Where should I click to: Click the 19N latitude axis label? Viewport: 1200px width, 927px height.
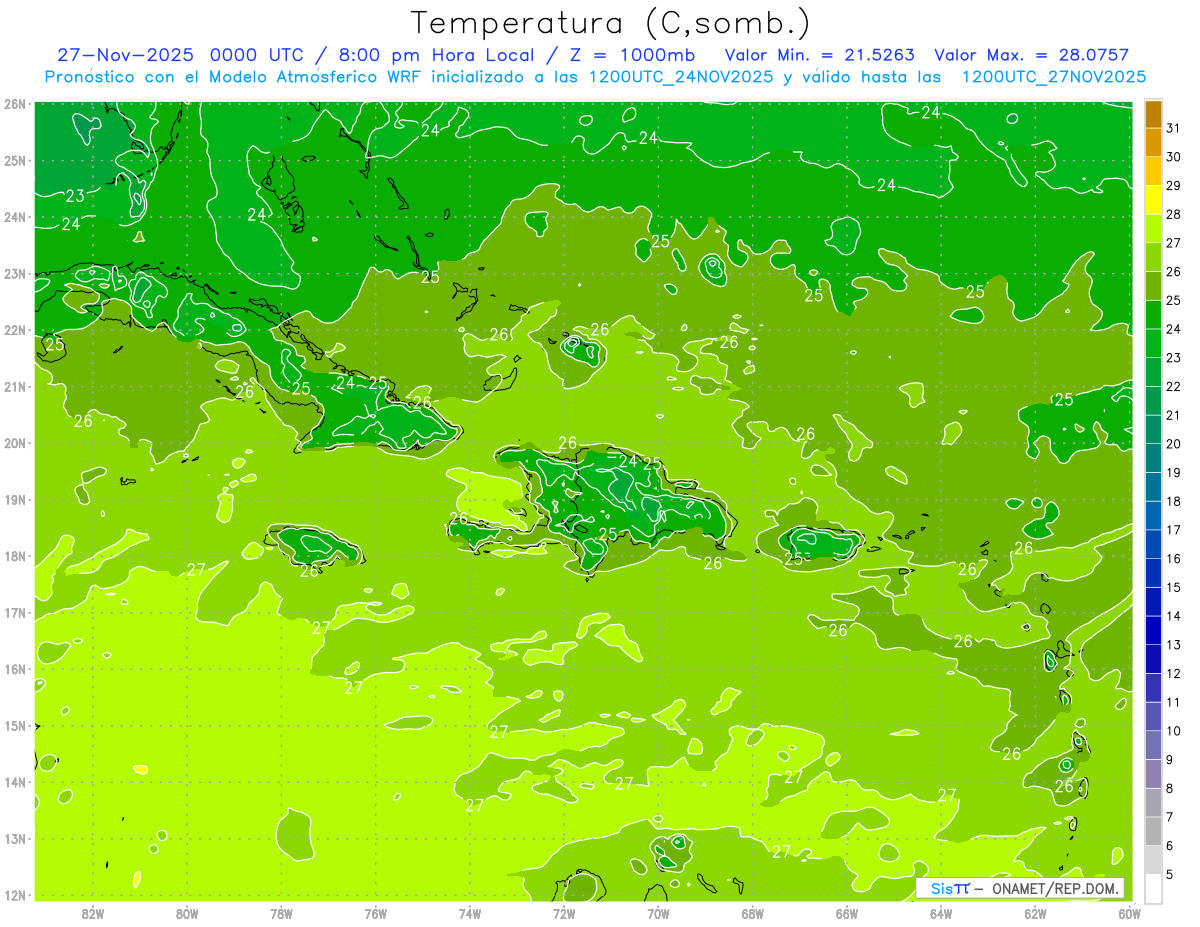click(15, 499)
